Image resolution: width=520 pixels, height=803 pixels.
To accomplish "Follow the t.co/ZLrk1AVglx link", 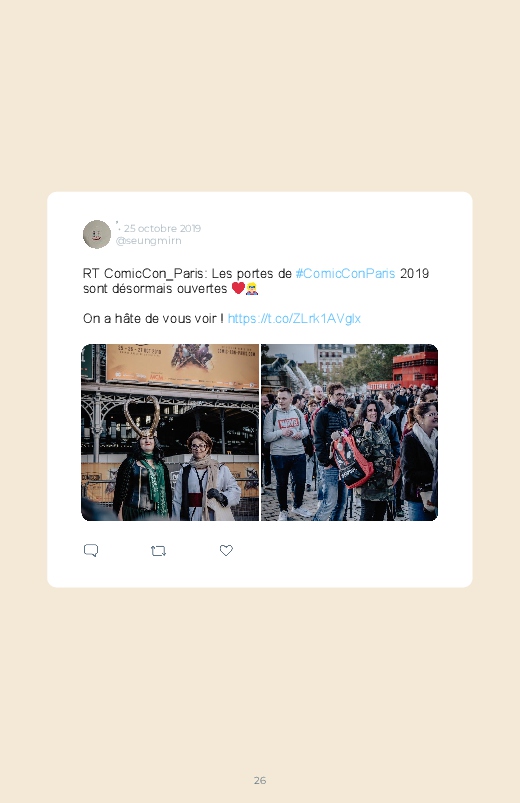I will click(x=294, y=319).
